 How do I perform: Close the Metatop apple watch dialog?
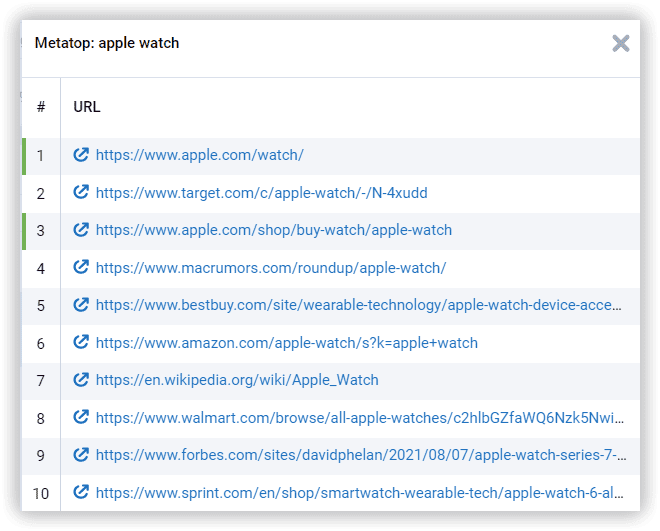click(x=620, y=43)
